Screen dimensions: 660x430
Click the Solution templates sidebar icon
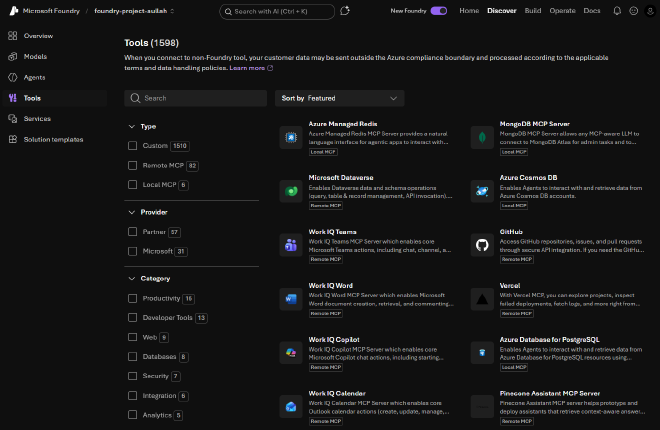[x=13, y=139]
